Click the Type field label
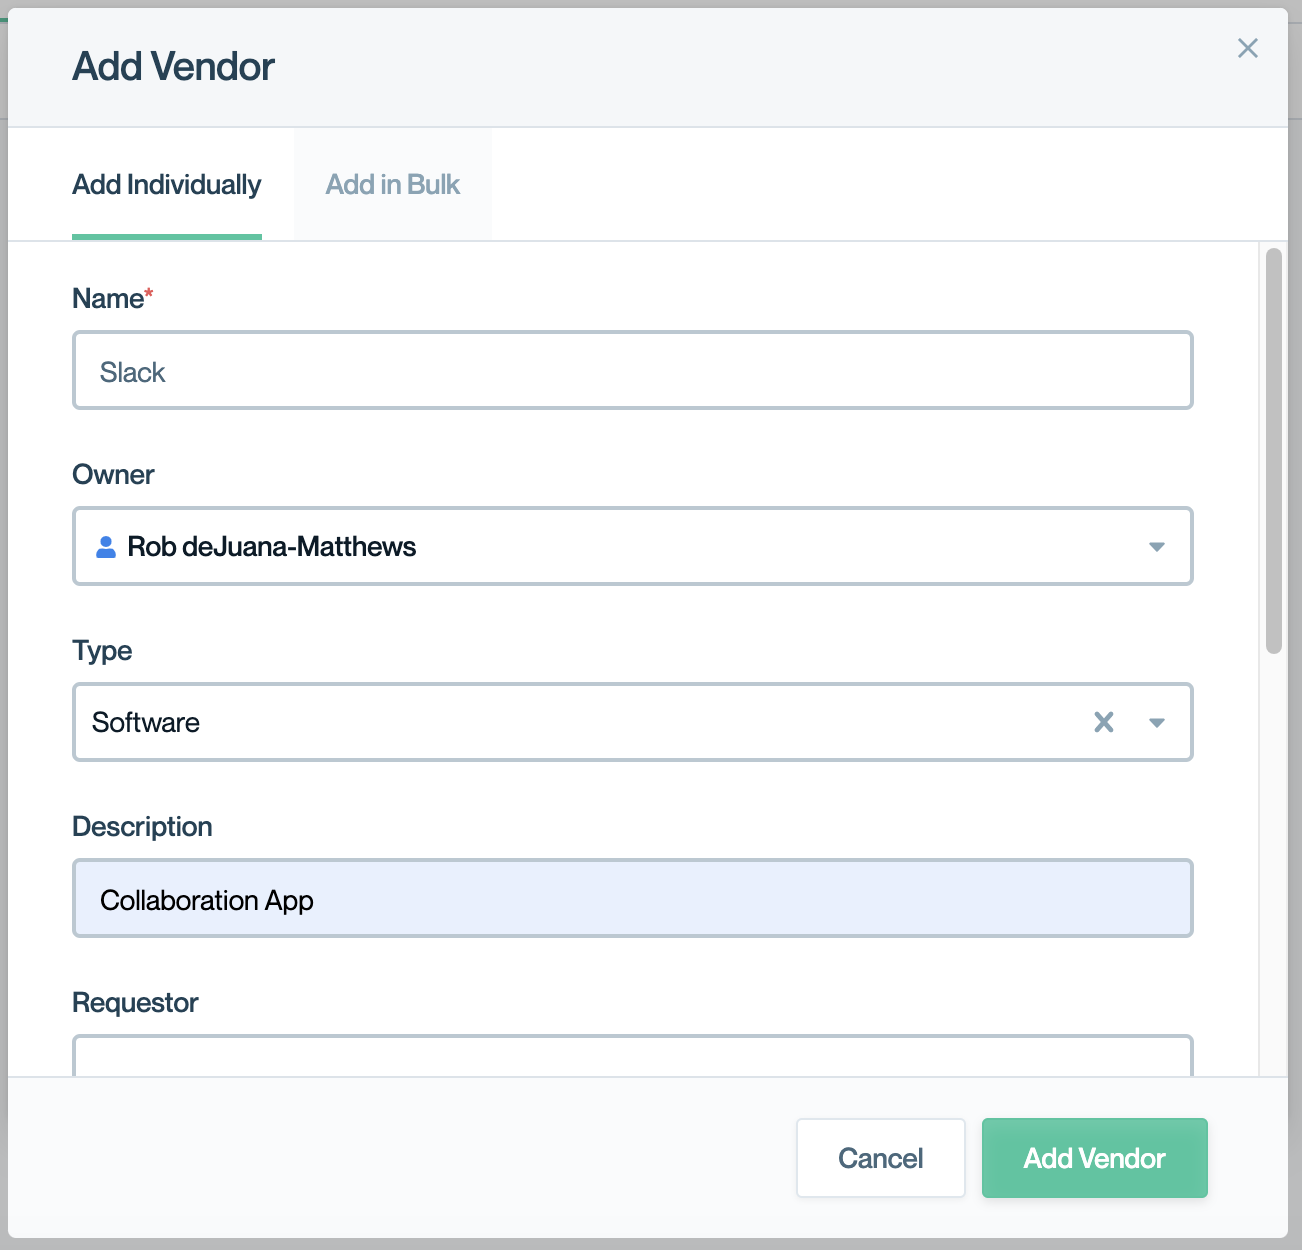This screenshot has height=1250, width=1302. (102, 651)
